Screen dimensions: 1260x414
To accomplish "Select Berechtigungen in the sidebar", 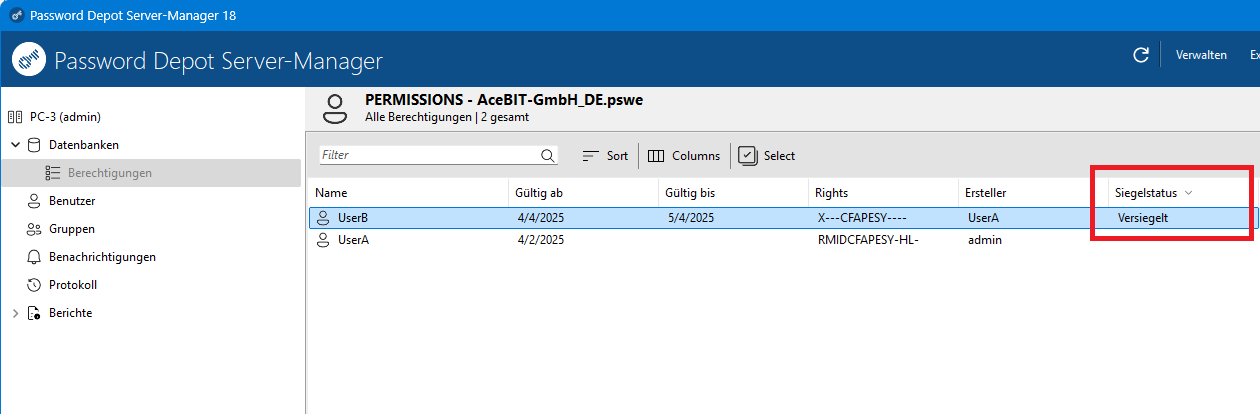I will click(x=110, y=173).
